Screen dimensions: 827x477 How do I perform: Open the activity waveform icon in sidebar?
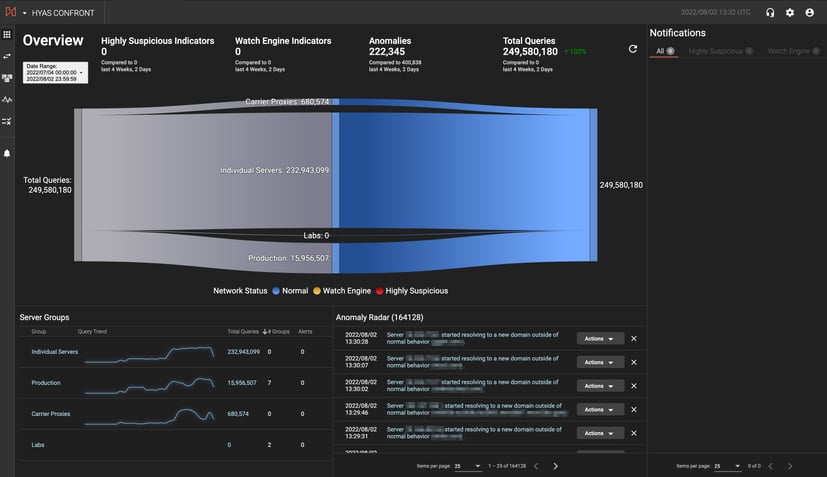(x=7, y=100)
